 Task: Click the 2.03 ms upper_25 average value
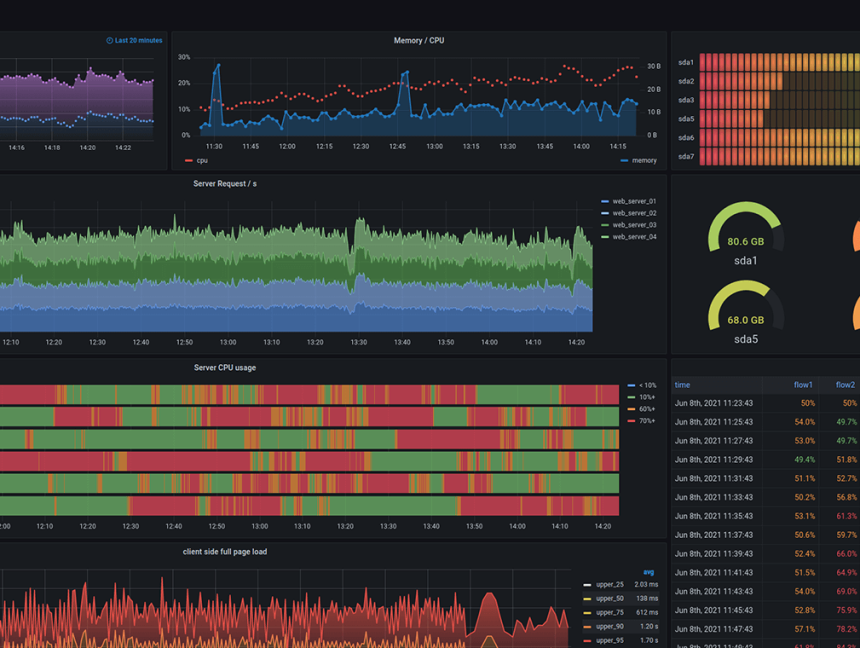pos(646,585)
